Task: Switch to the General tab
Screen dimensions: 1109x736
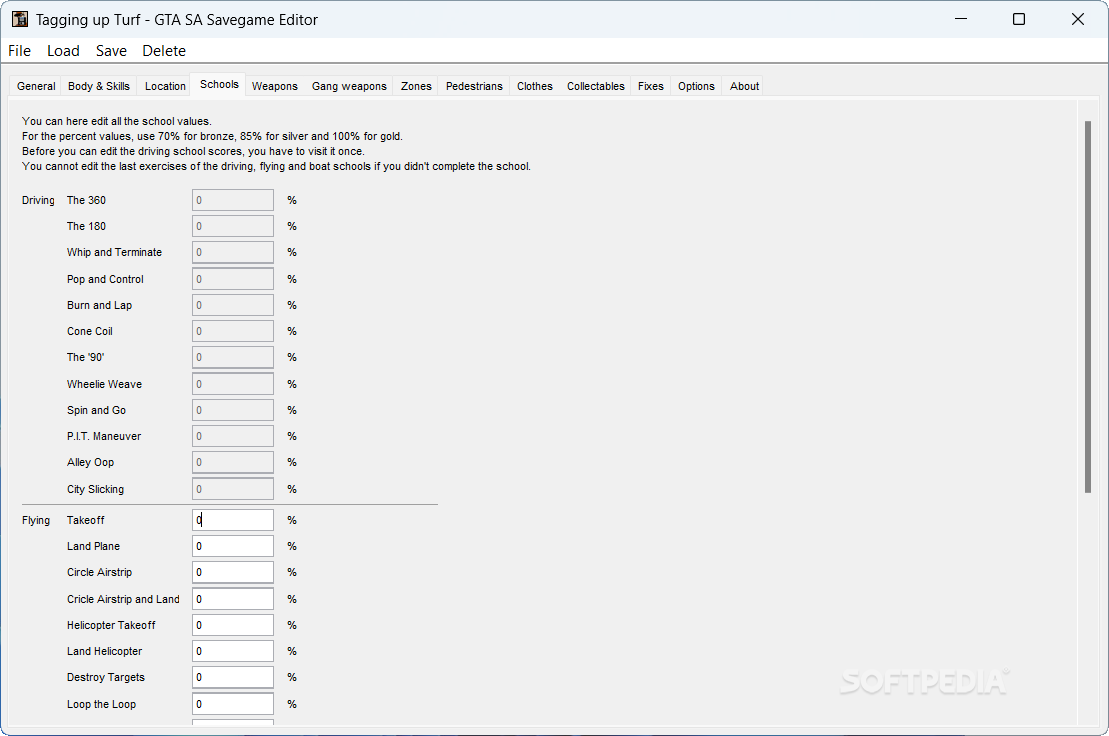Action: point(36,86)
